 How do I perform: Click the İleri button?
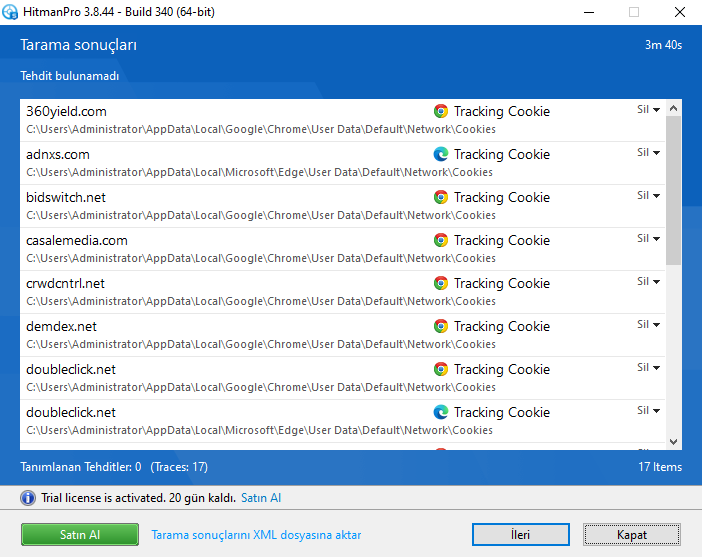point(521,535)
